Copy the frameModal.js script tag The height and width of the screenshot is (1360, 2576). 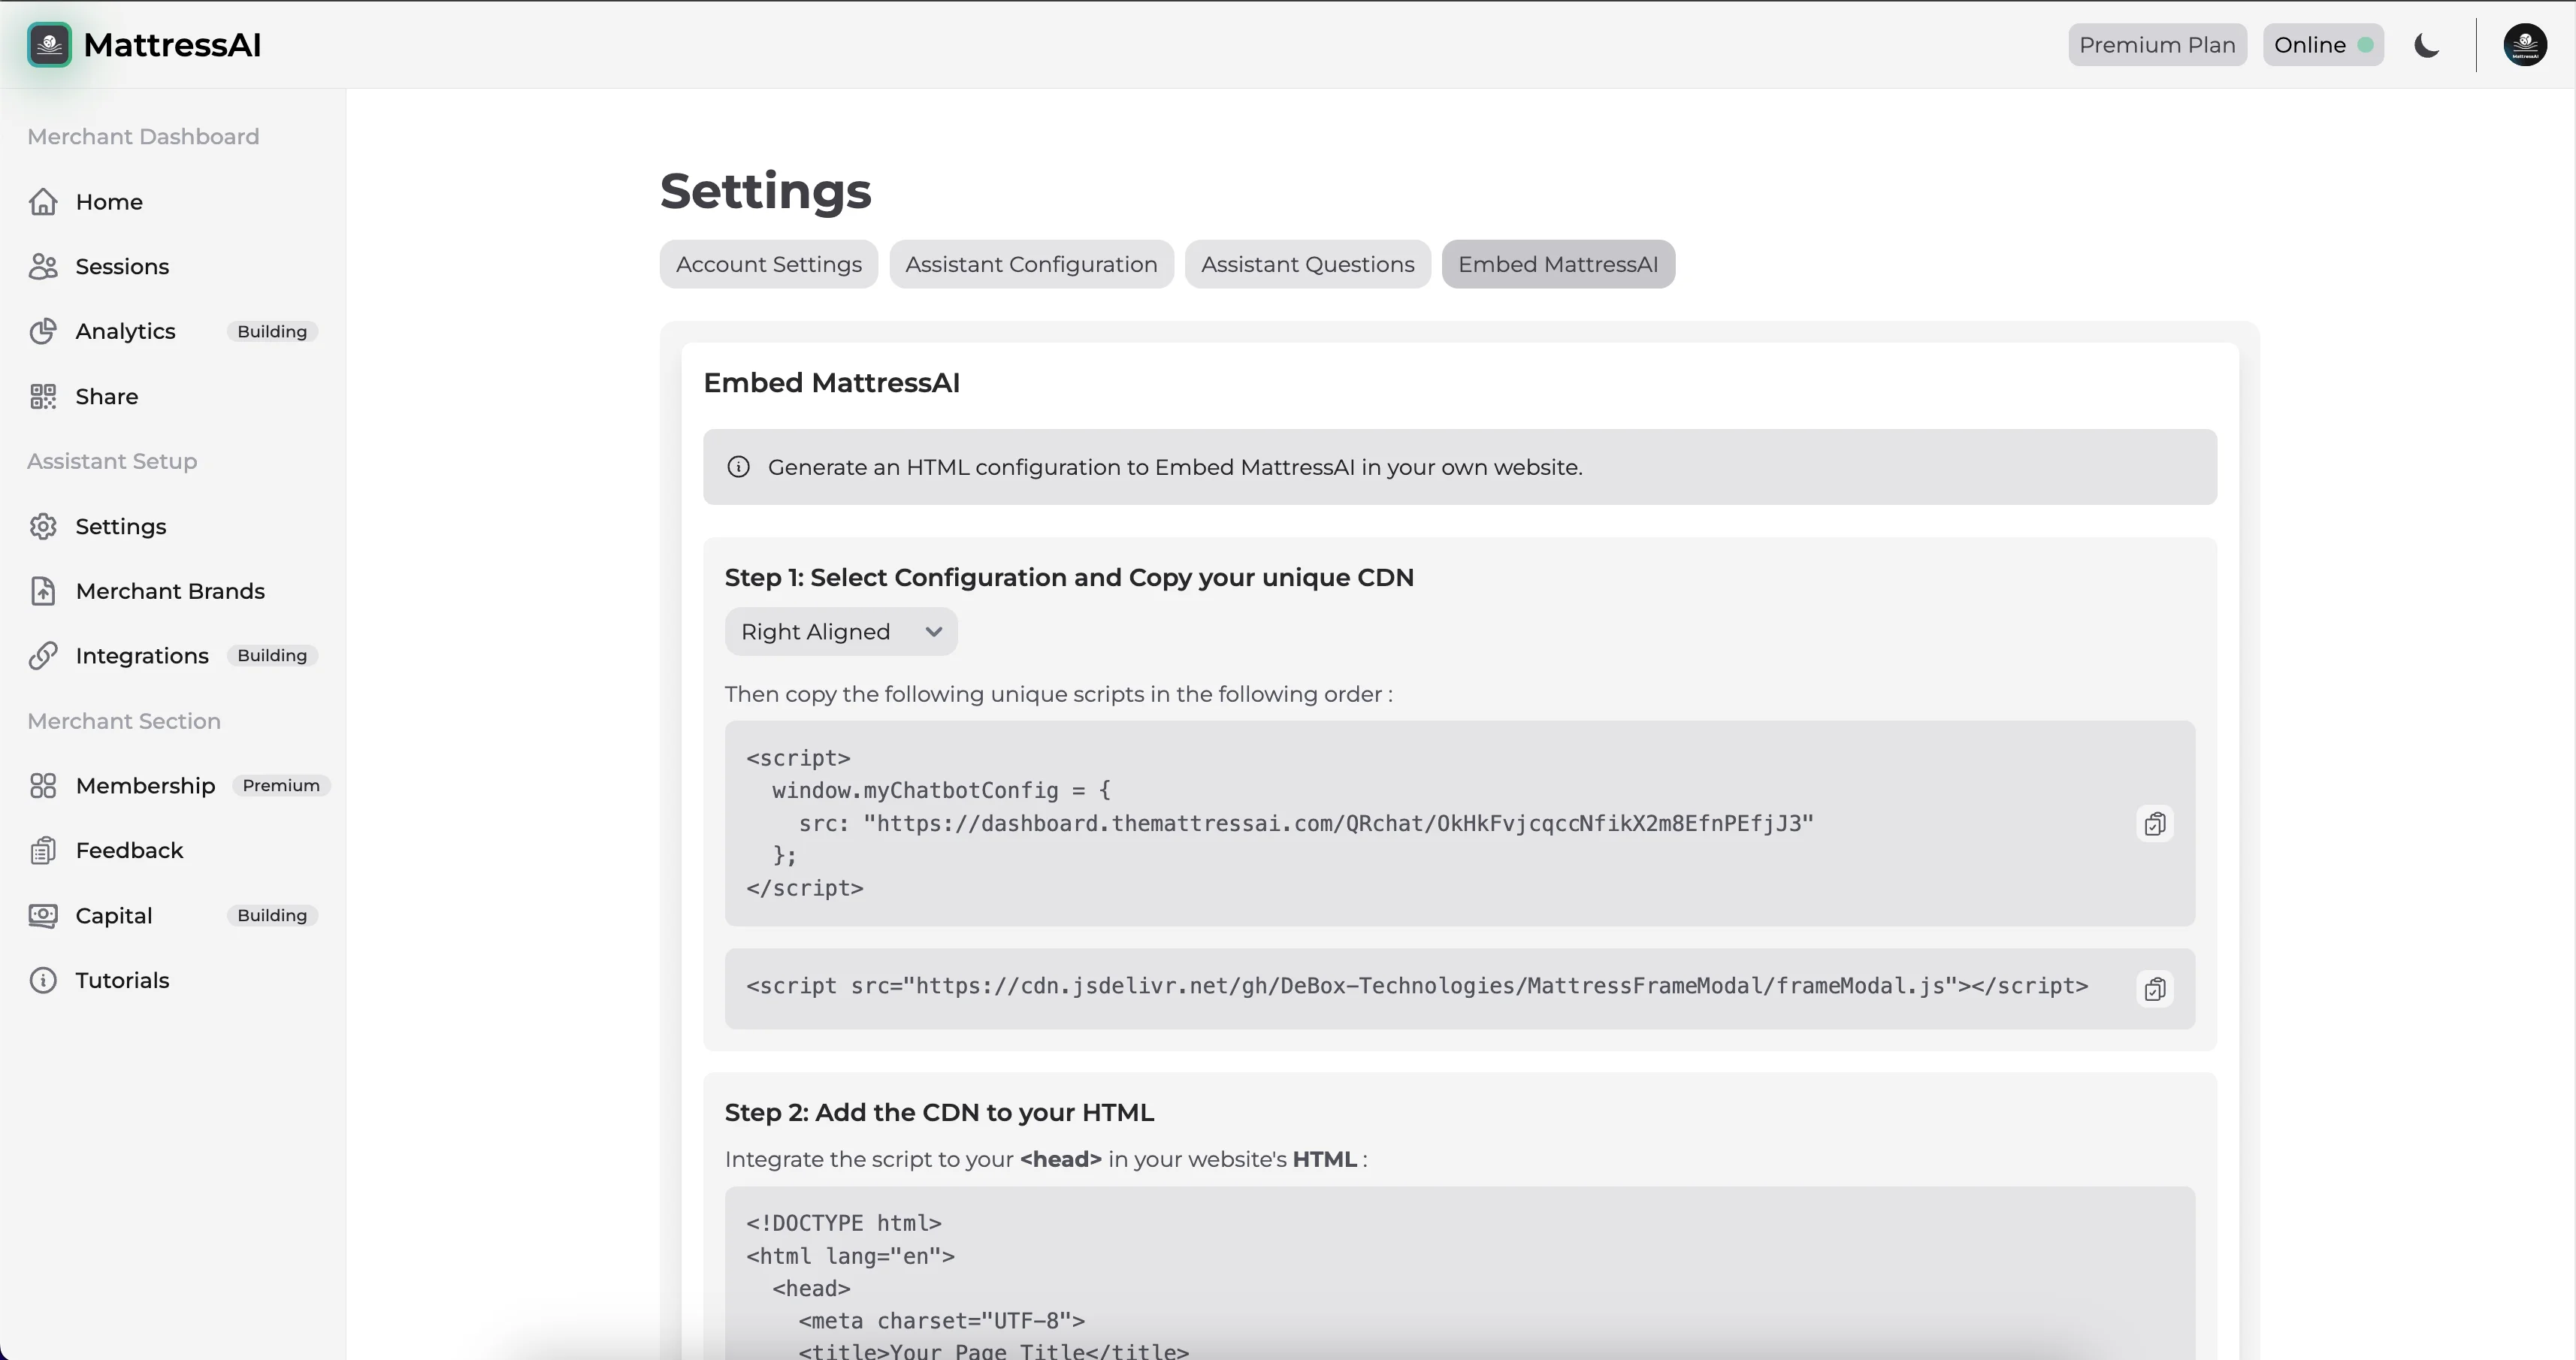(2155, 989)
